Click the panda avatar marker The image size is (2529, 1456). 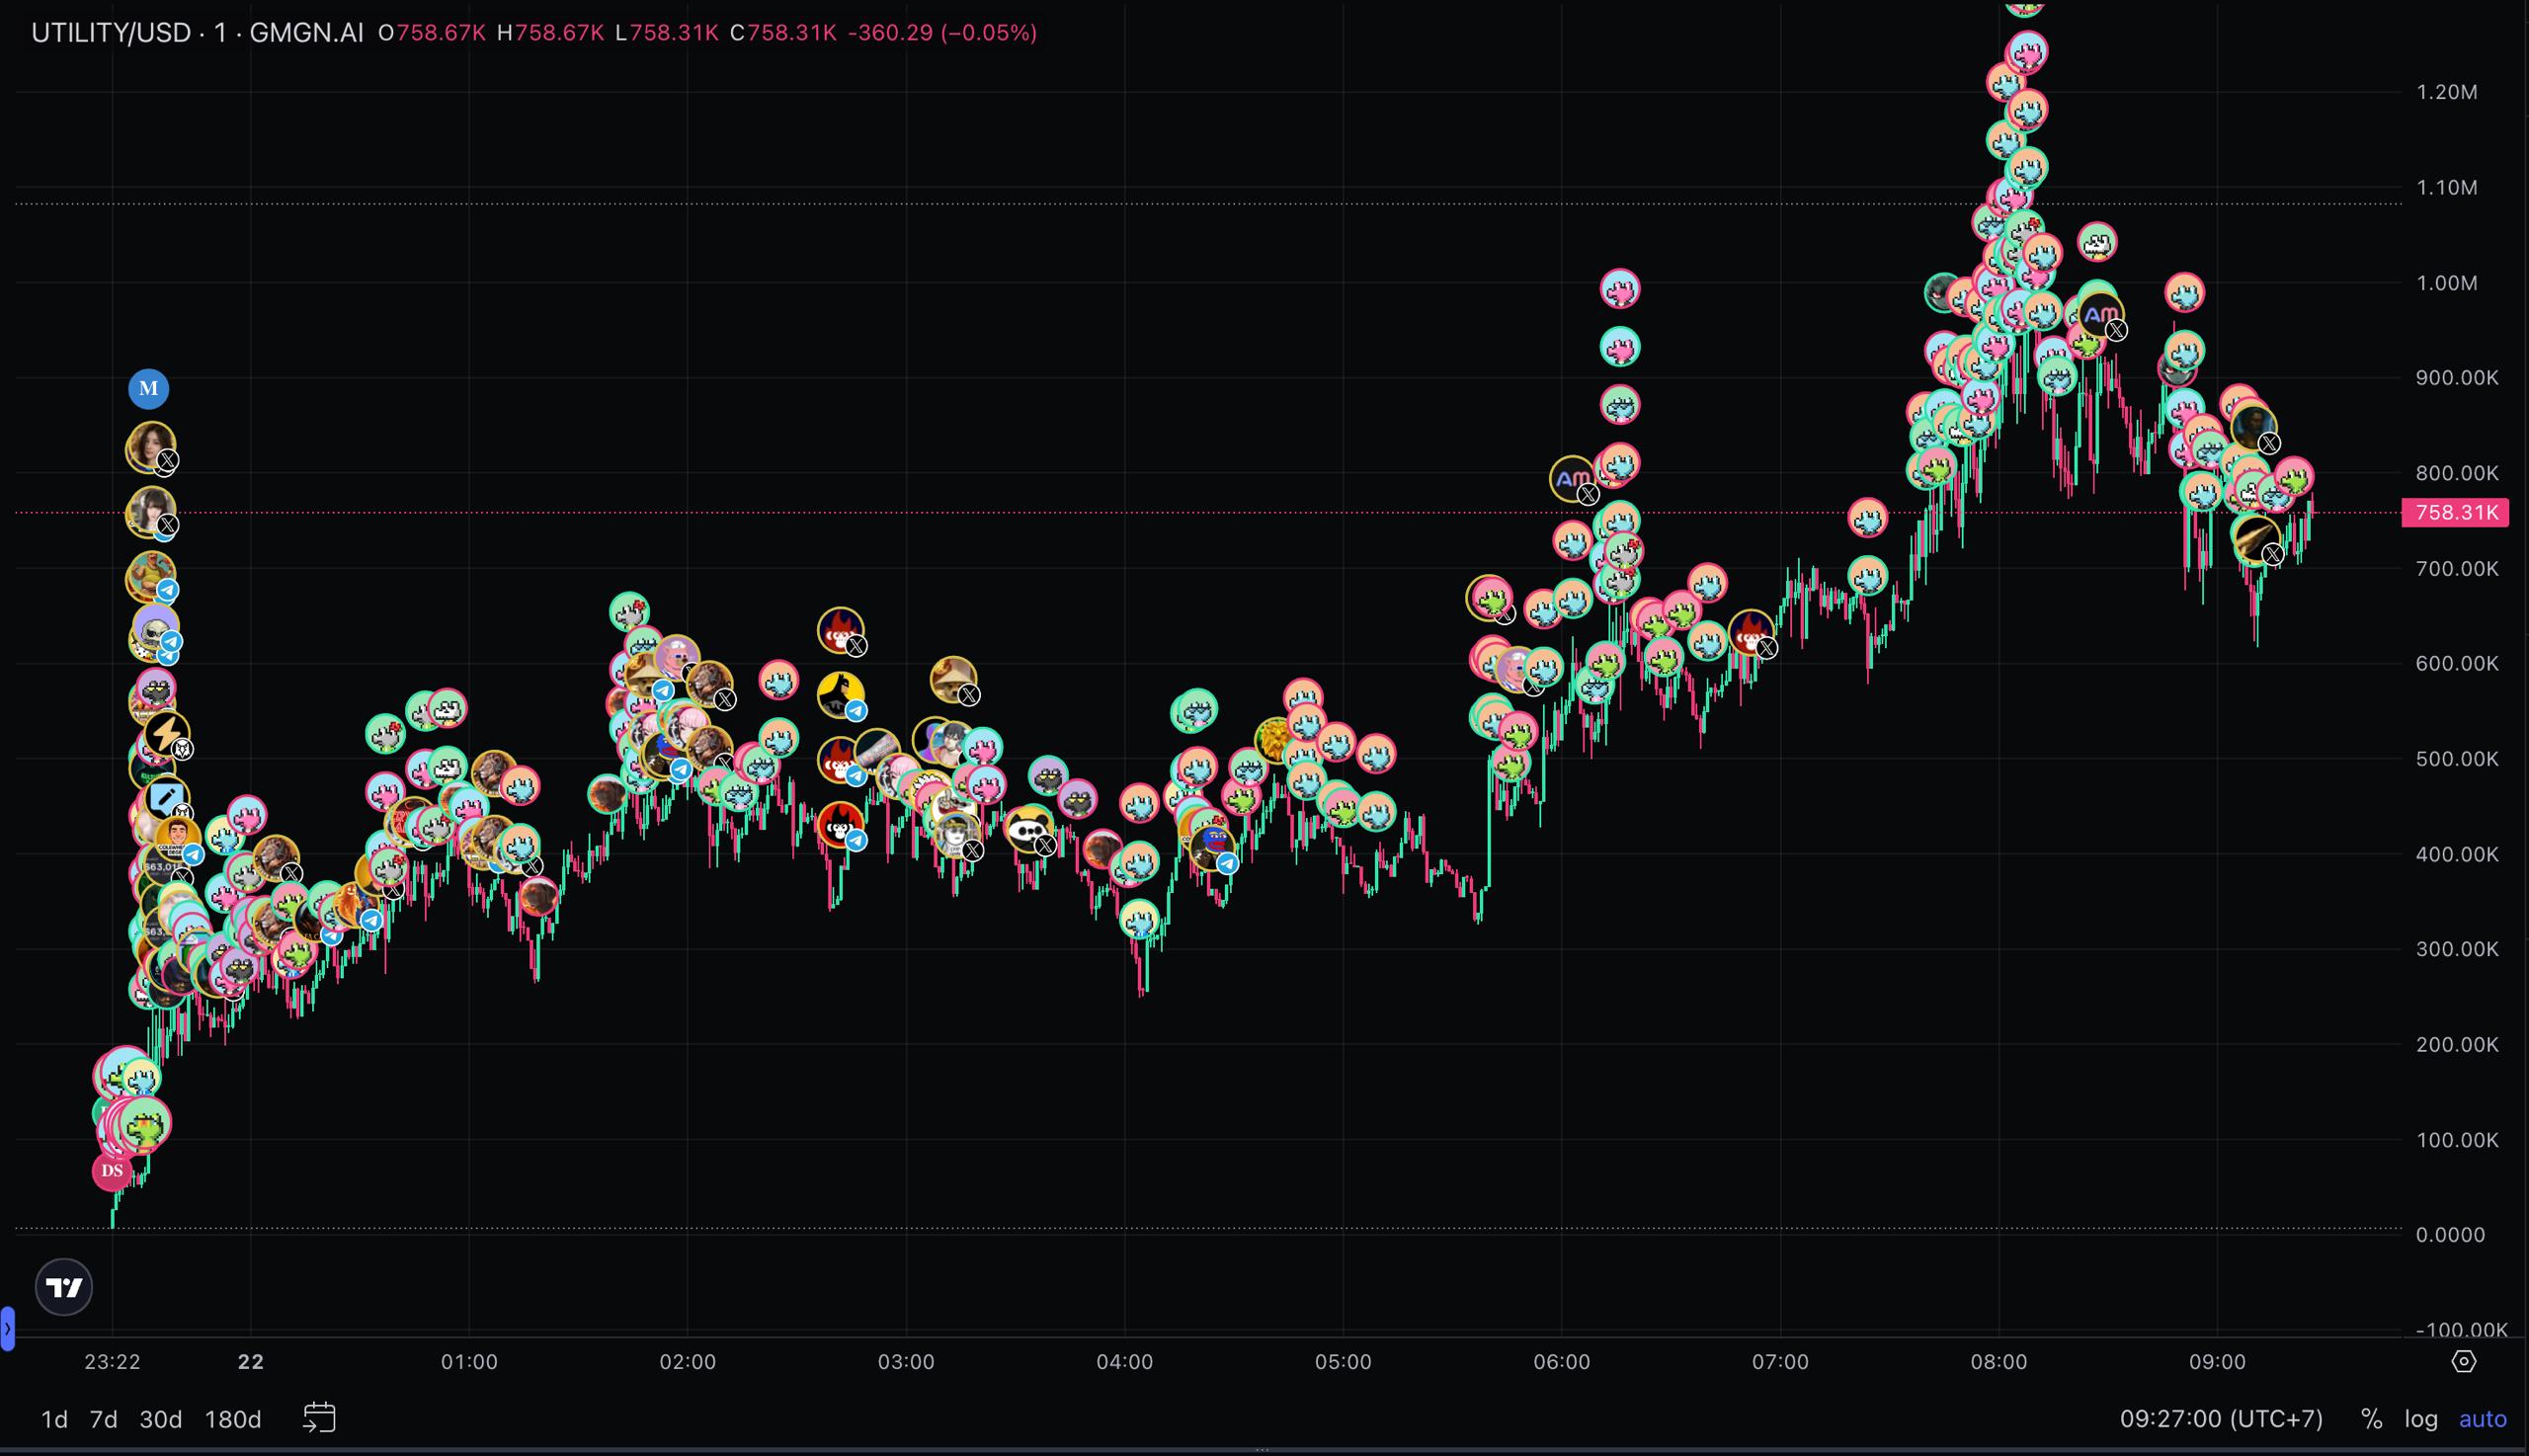tap(1028, 830)
